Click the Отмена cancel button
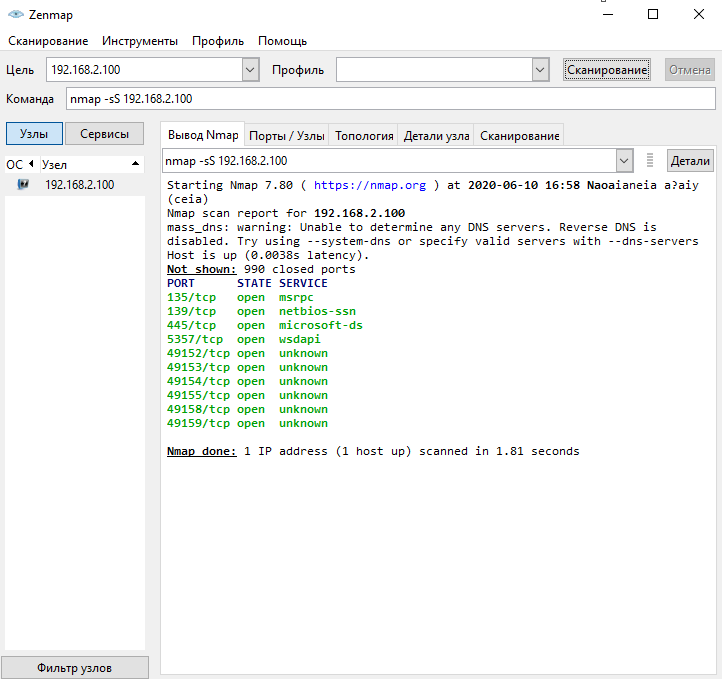The height and width of the screenshot is (679, 722). tap(690, 70)
